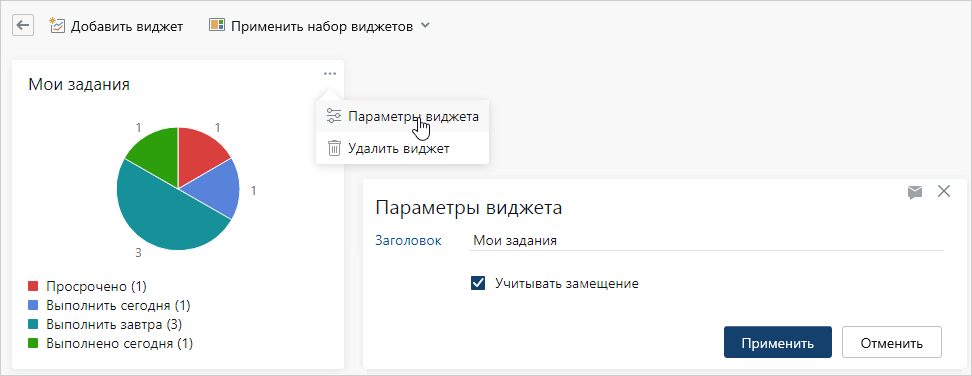This screenshot has height=376, width=972.
Task: Click the Применить button
Action: point(777,342)
